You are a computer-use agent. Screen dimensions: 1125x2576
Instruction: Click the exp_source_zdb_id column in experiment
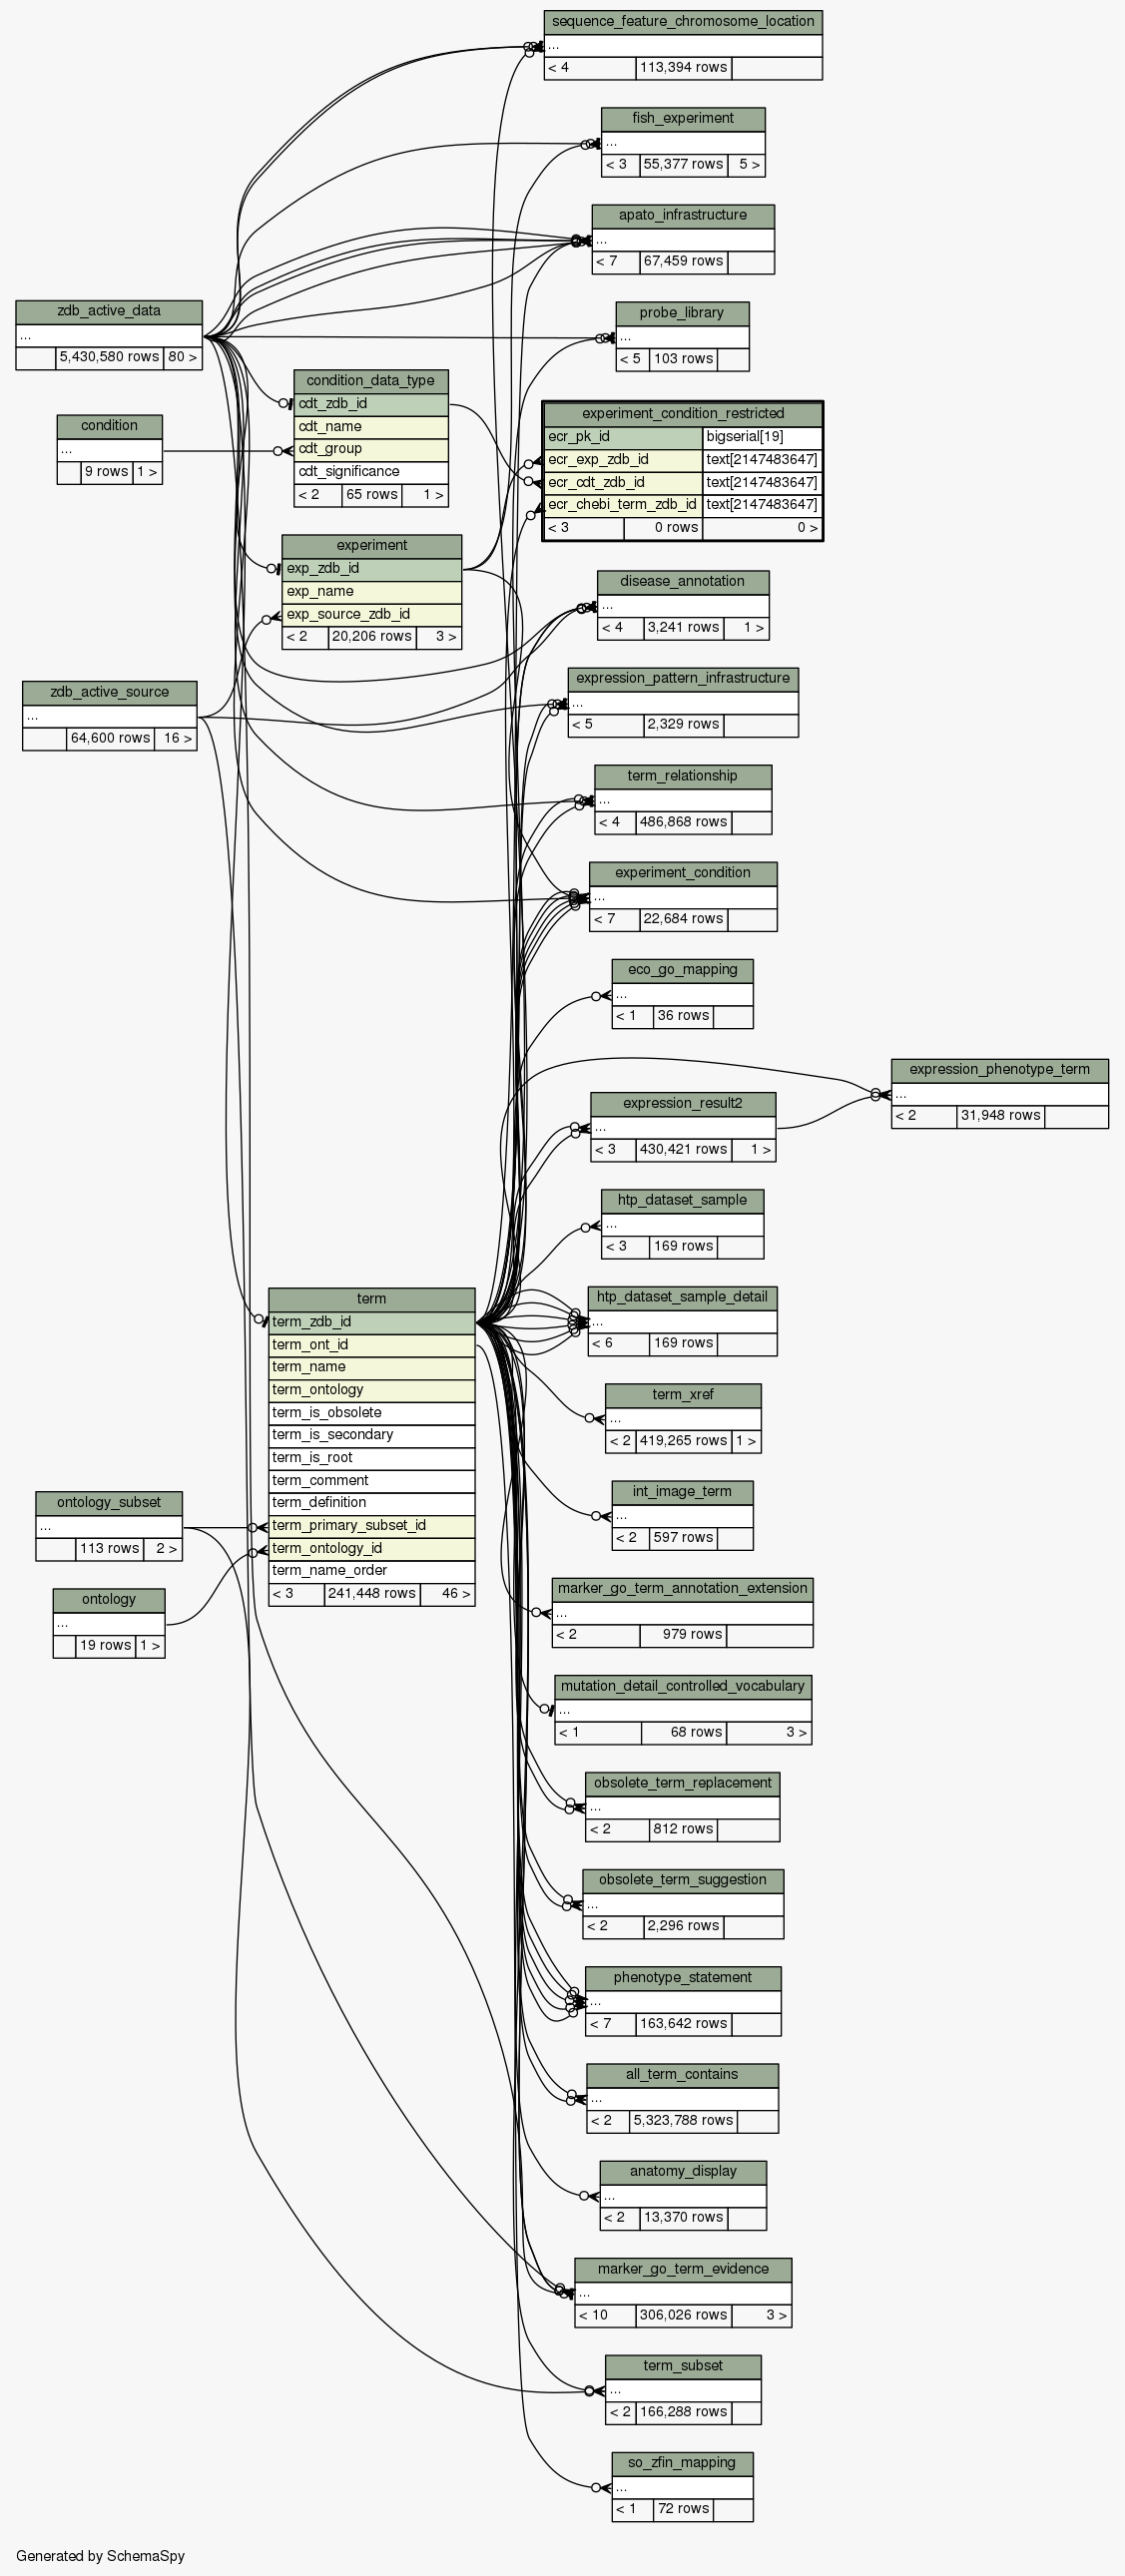click(371, 615)
